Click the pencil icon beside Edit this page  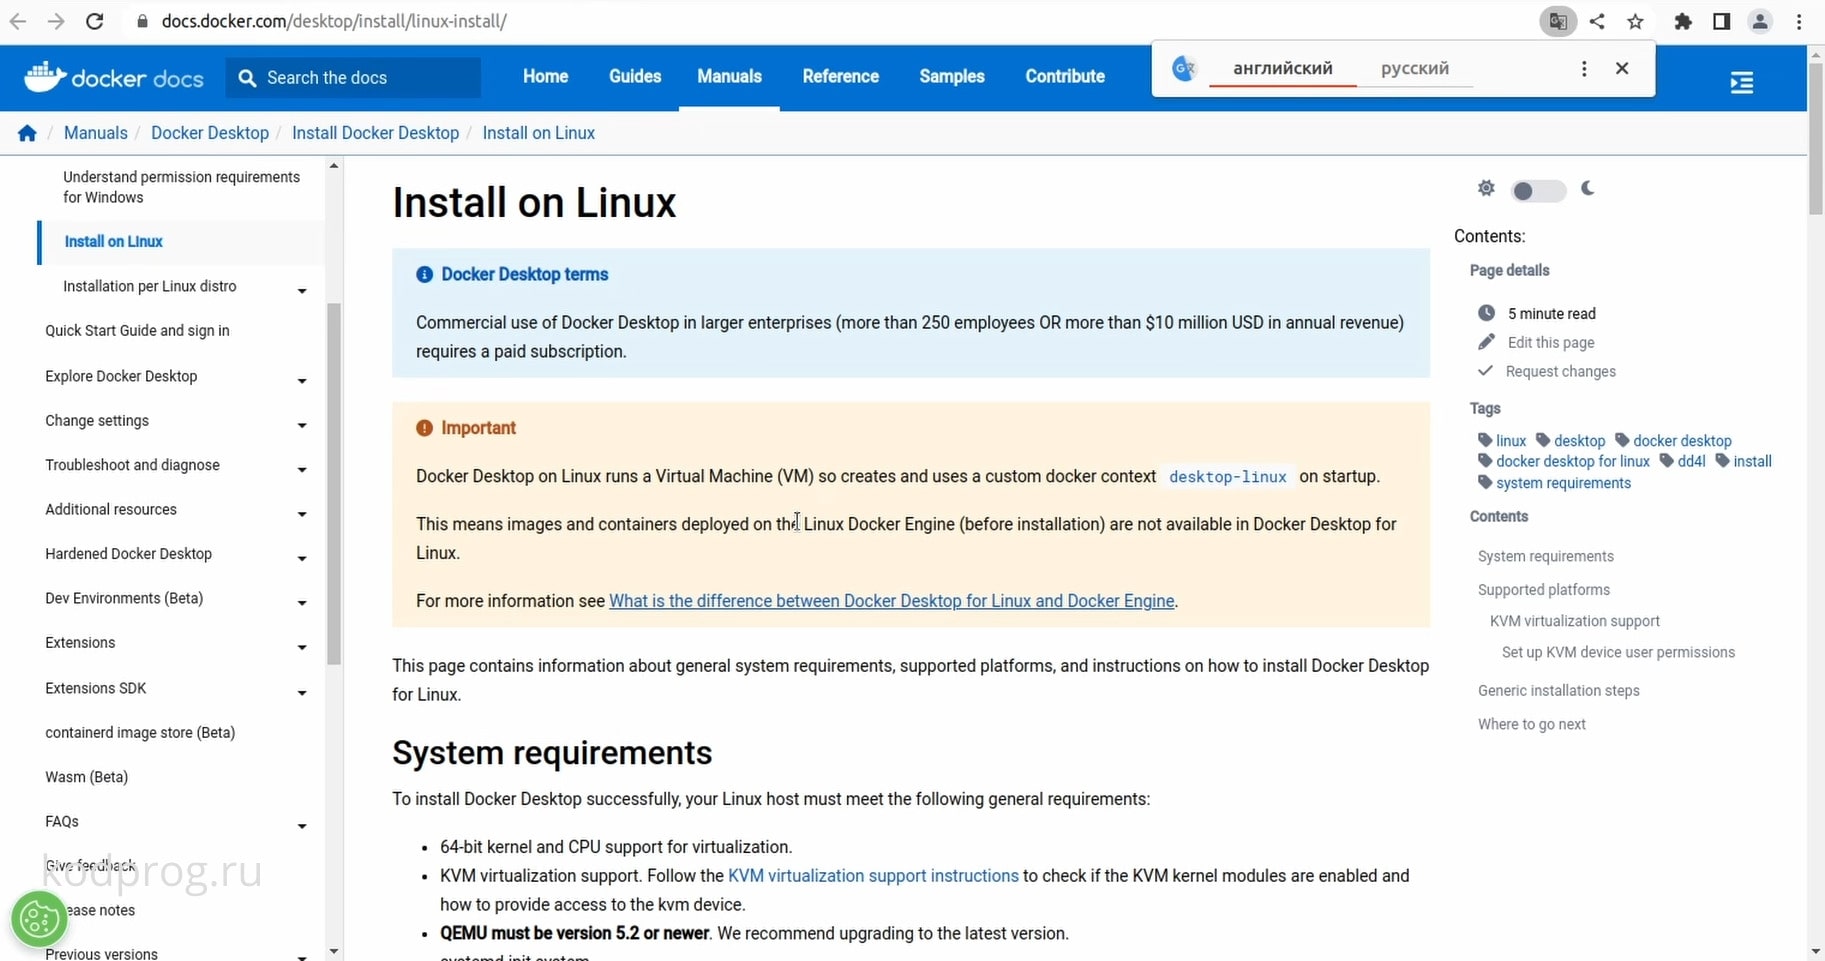[x=1487, y=342]
